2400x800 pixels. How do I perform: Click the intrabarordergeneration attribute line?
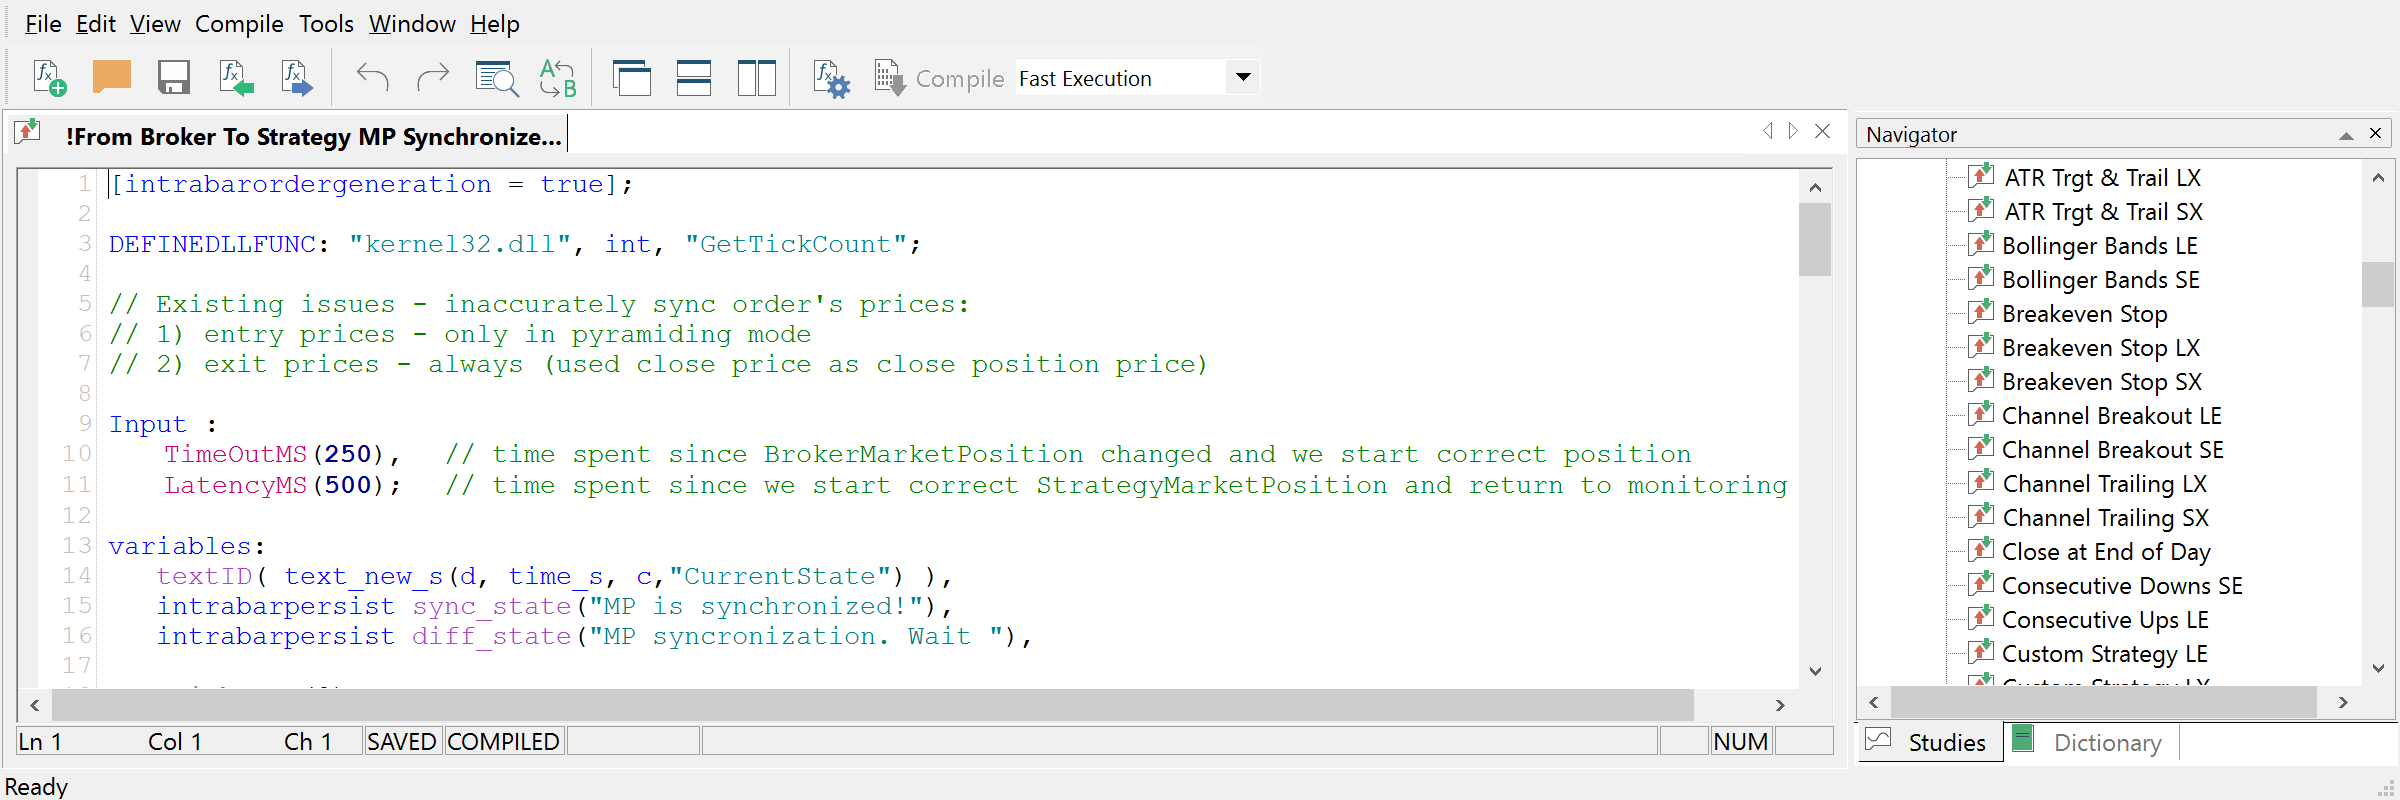pos(370,184)
